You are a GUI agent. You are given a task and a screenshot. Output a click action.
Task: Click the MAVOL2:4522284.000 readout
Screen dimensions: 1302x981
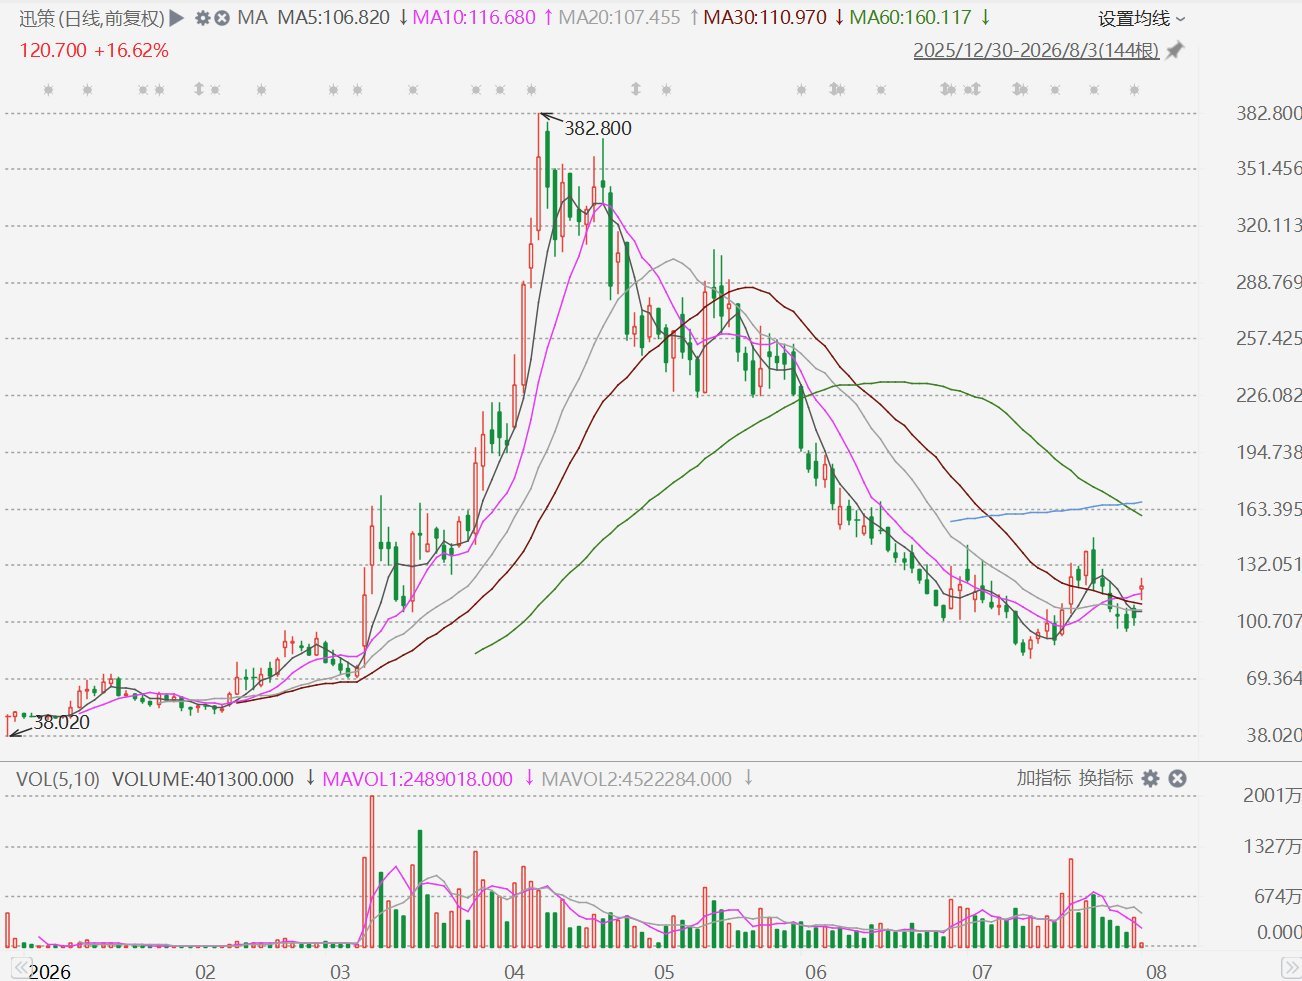coord(636,779)
